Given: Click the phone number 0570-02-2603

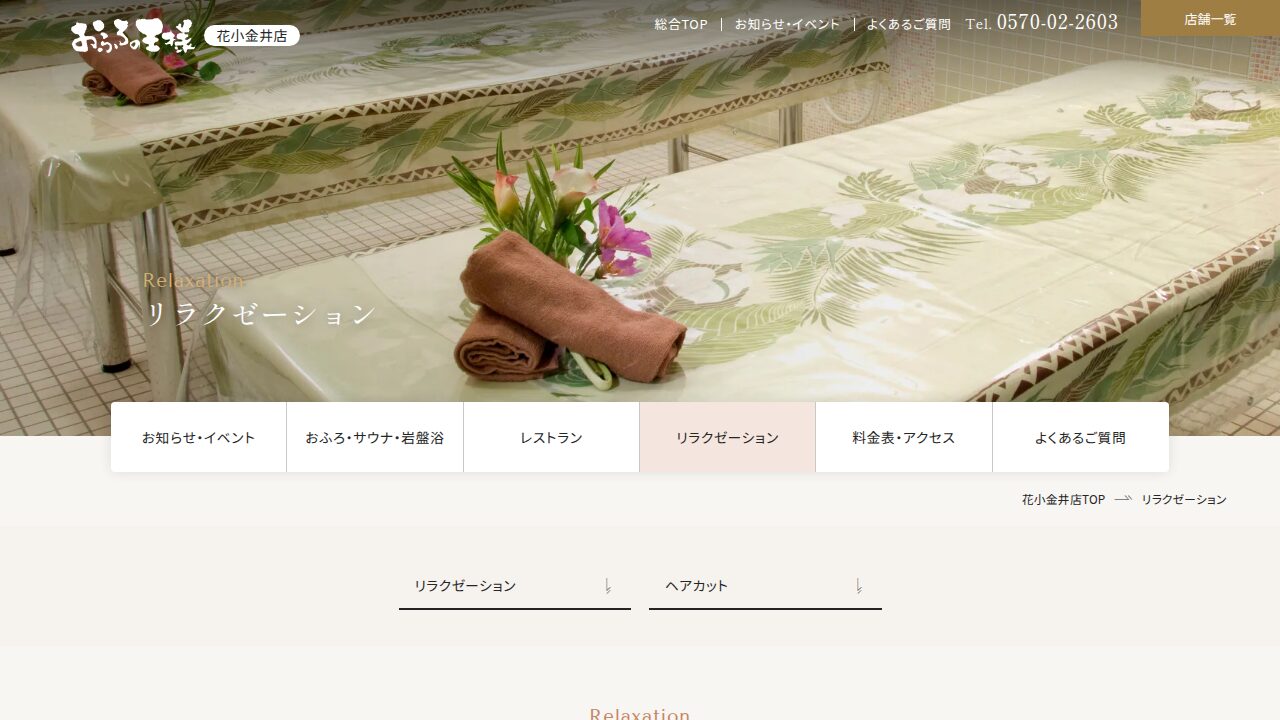Looking at the screenshot, I should pos(1057,22).
